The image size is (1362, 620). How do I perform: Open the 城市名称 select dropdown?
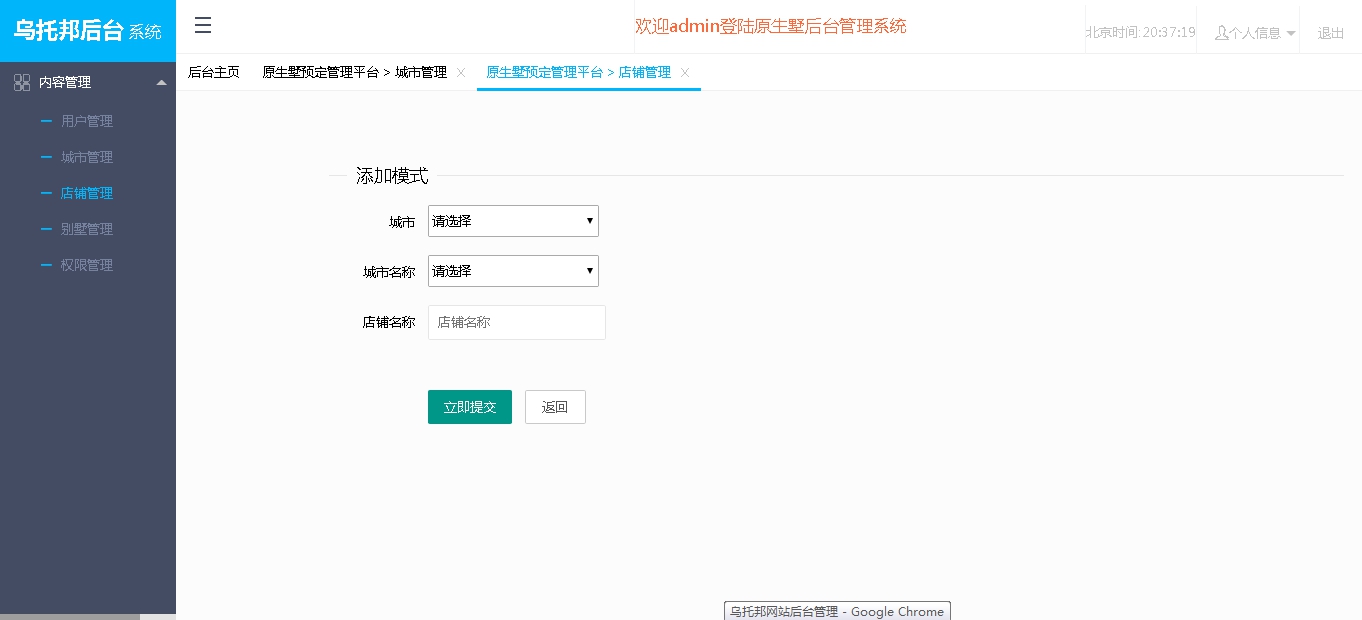[x=513, y=271]
